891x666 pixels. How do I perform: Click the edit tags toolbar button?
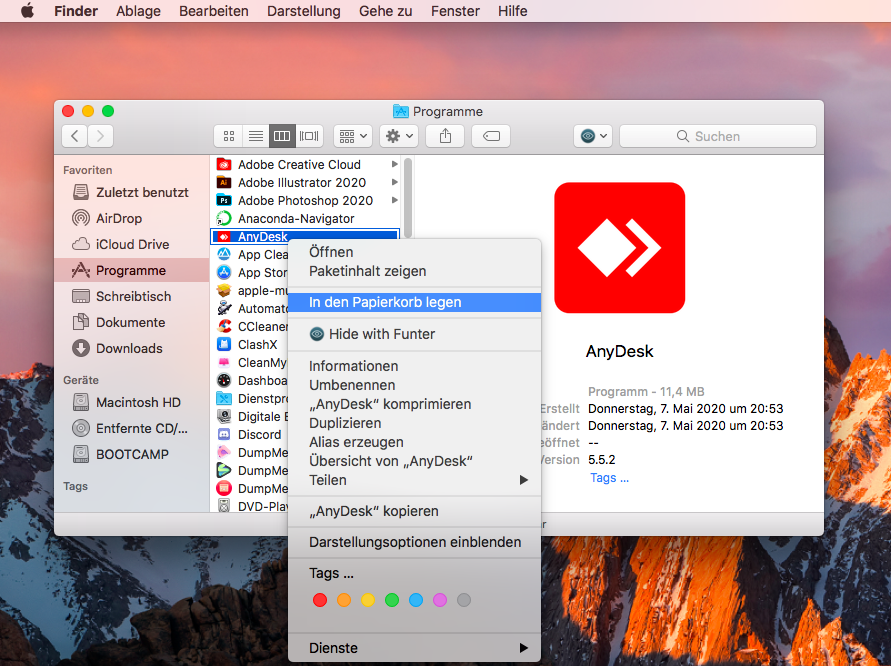tap(491, 136)
